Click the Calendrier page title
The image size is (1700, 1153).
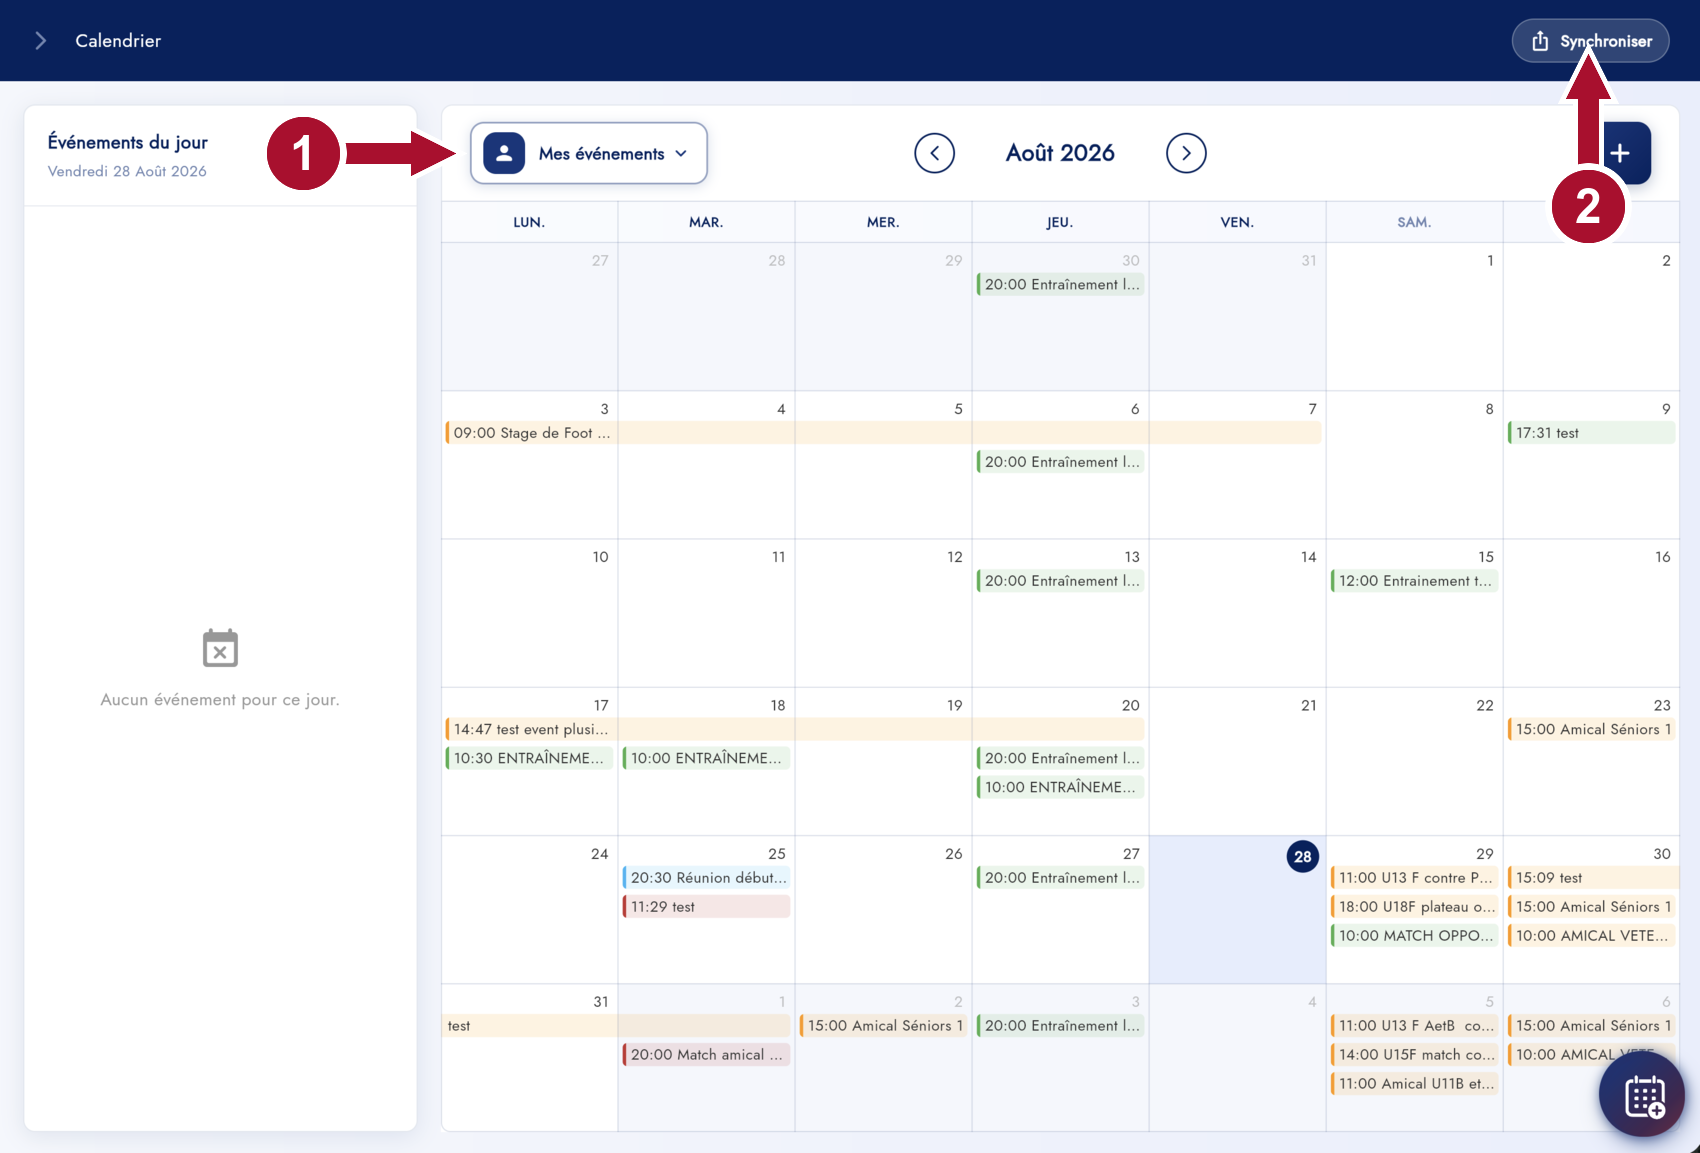pos(118,41)
